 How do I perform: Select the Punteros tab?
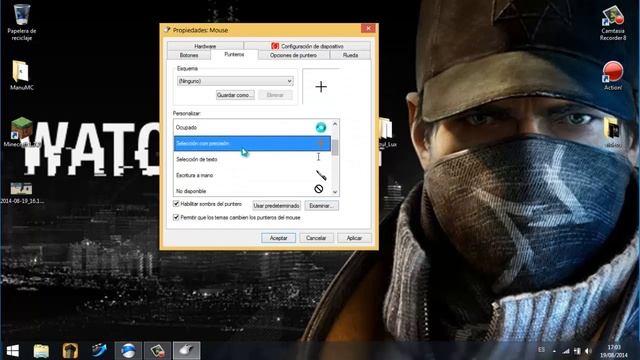click(234, 54)
